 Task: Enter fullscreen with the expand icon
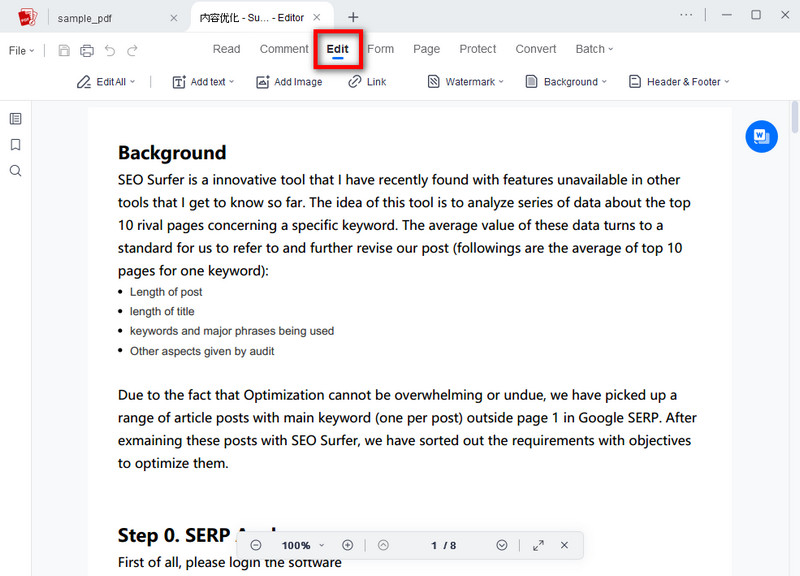pos(538,545)
